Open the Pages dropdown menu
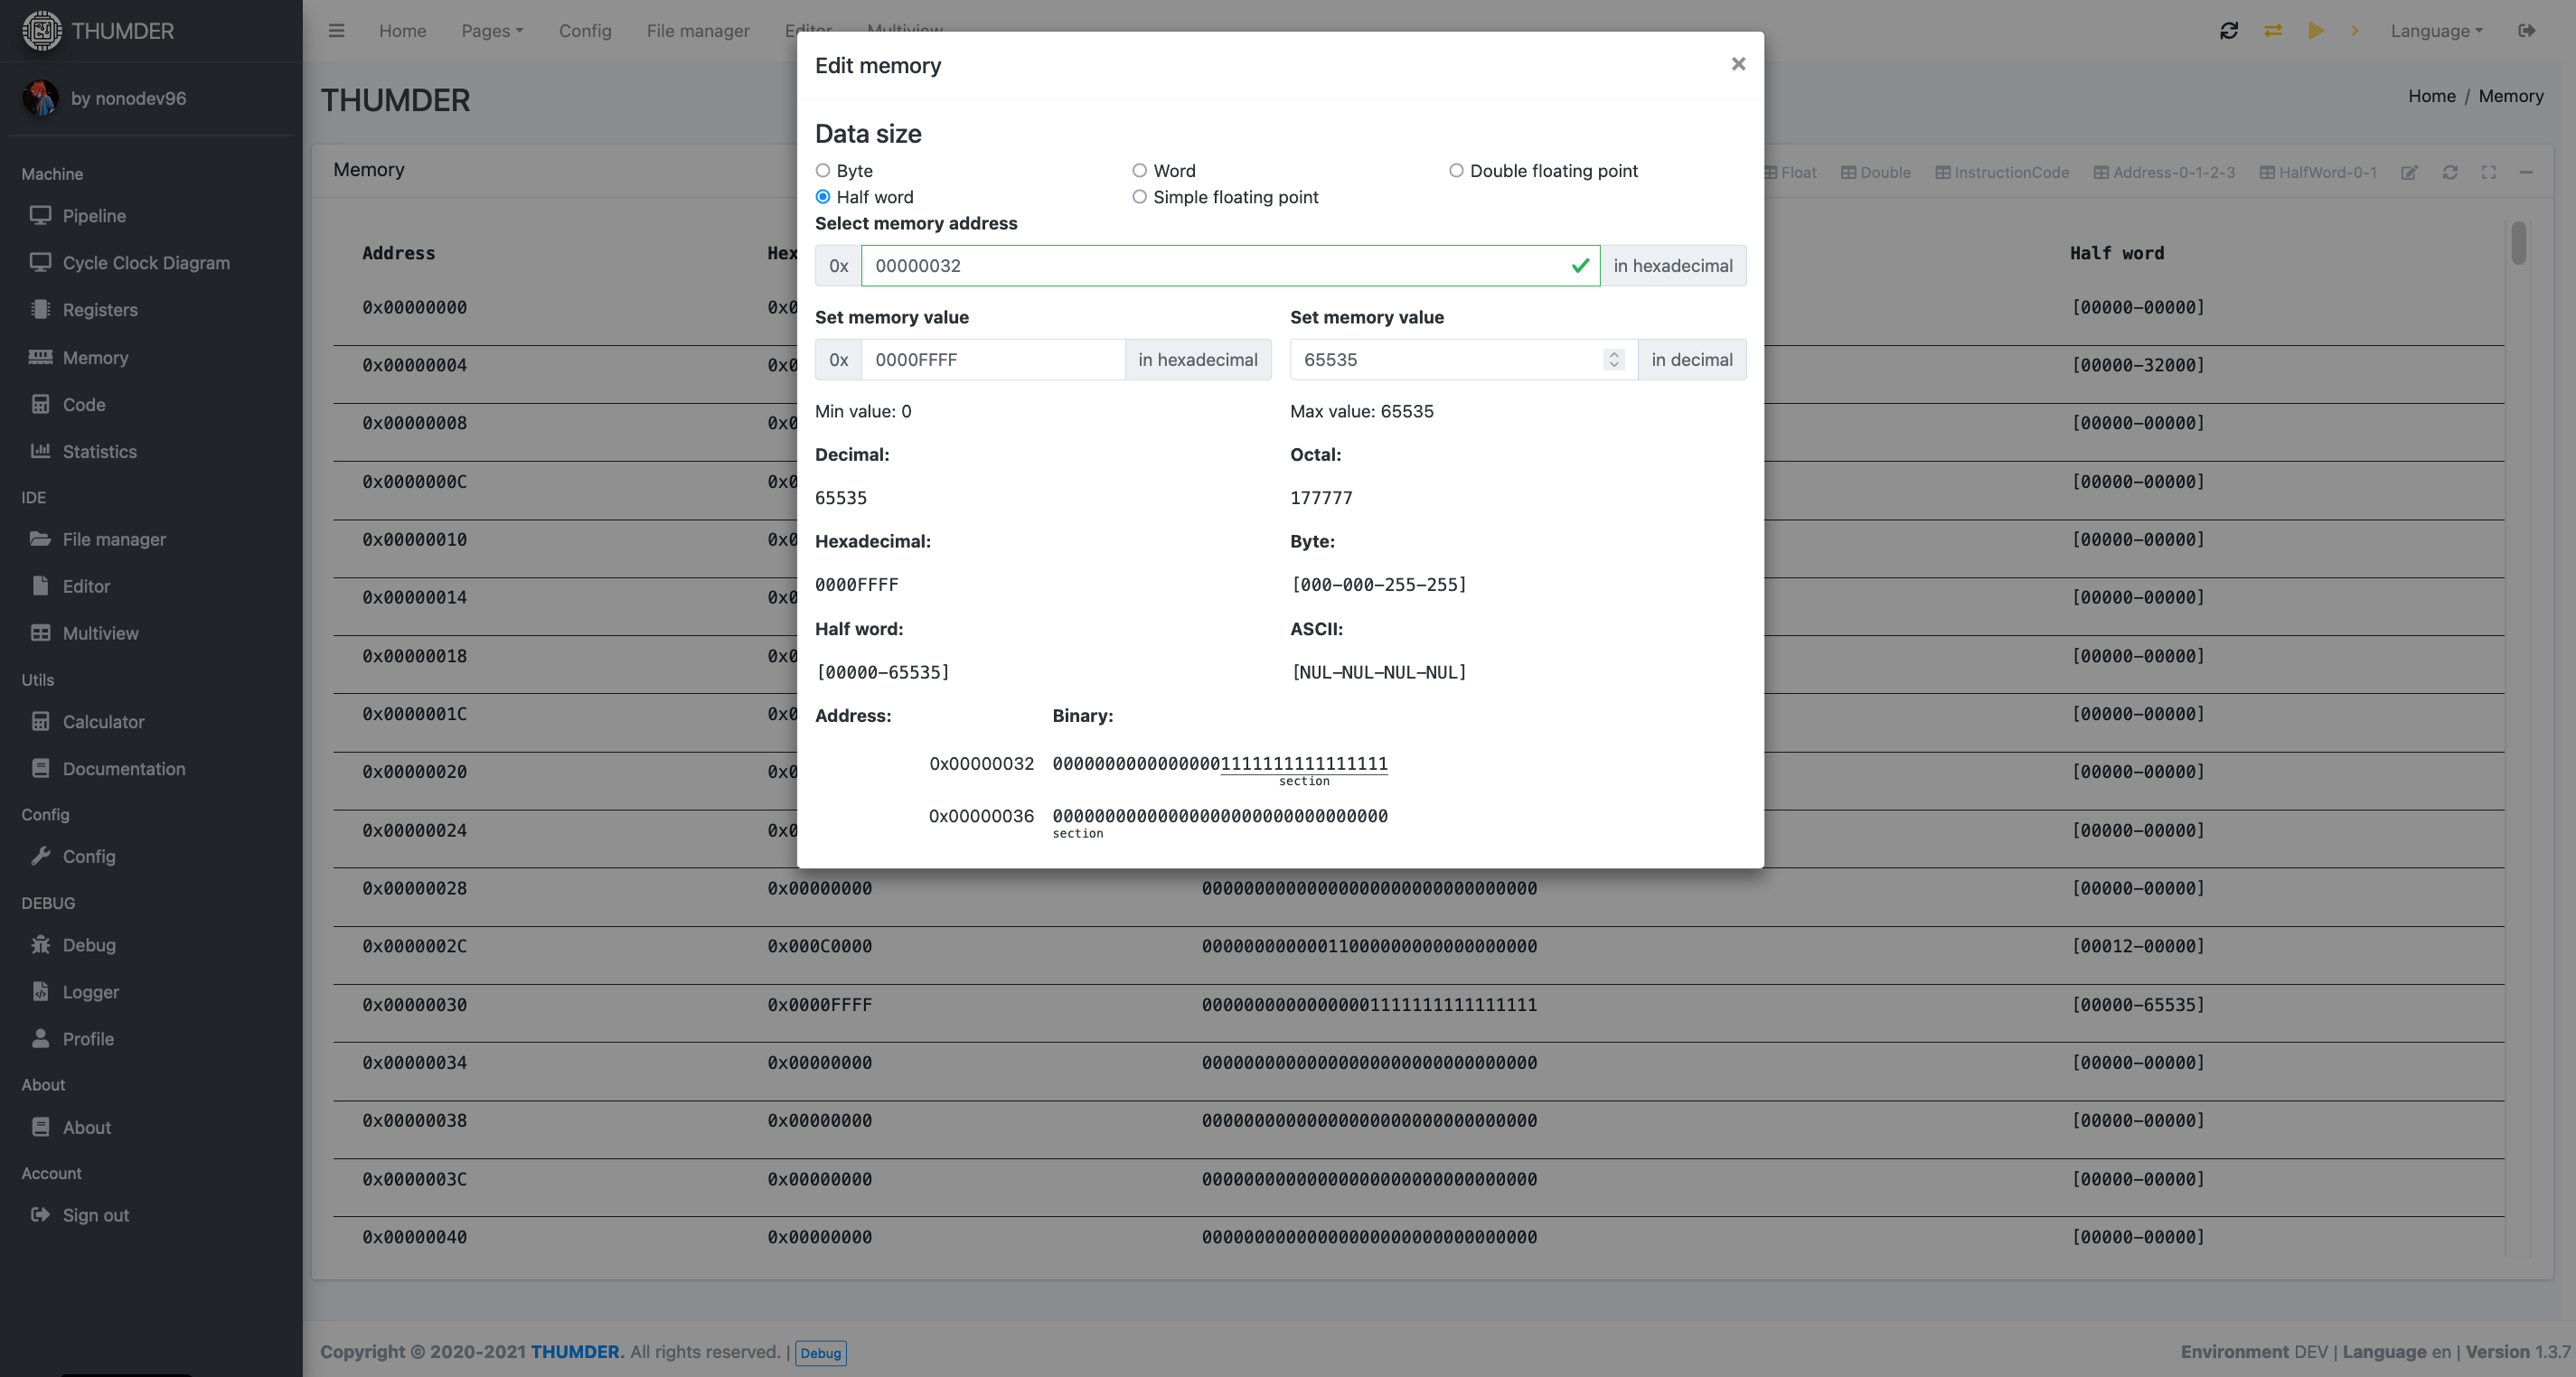2576x1377 pixels. (x=492, y=30)
